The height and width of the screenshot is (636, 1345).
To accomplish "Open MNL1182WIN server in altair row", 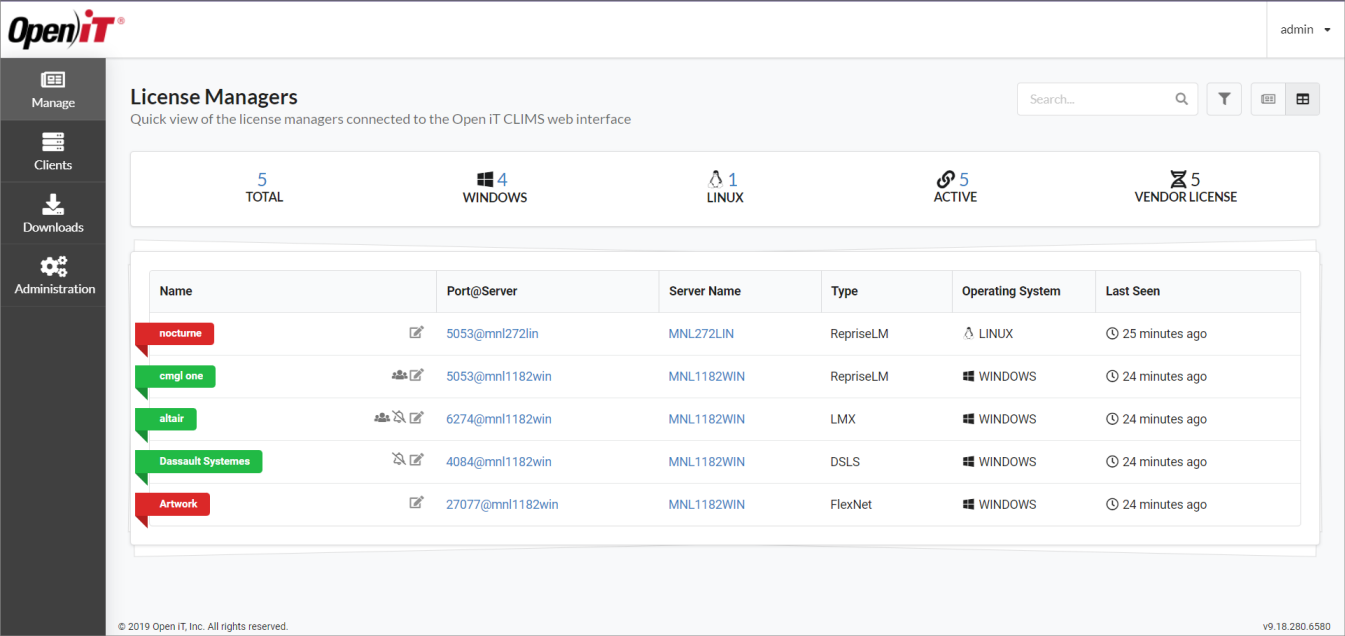I will point(706,419).
